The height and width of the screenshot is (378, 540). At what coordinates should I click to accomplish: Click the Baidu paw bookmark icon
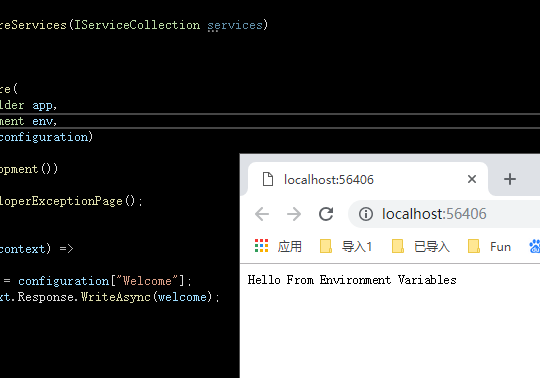[535, 246]
